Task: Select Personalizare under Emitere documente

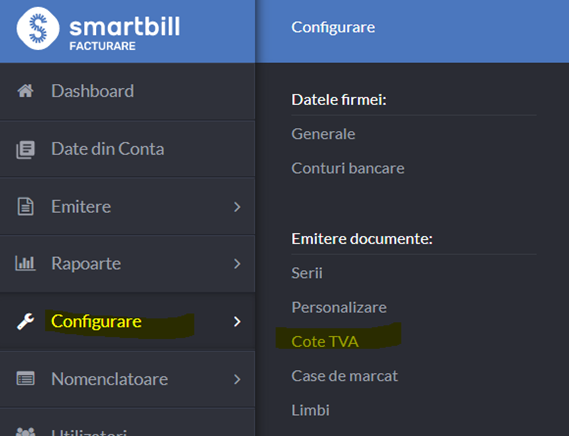Action: tap(339, 307)
